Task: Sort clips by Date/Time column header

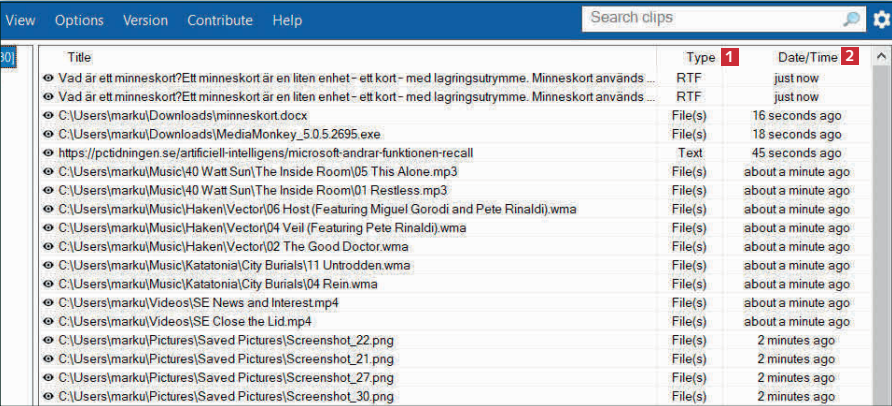Action: (x=807, y=57)
